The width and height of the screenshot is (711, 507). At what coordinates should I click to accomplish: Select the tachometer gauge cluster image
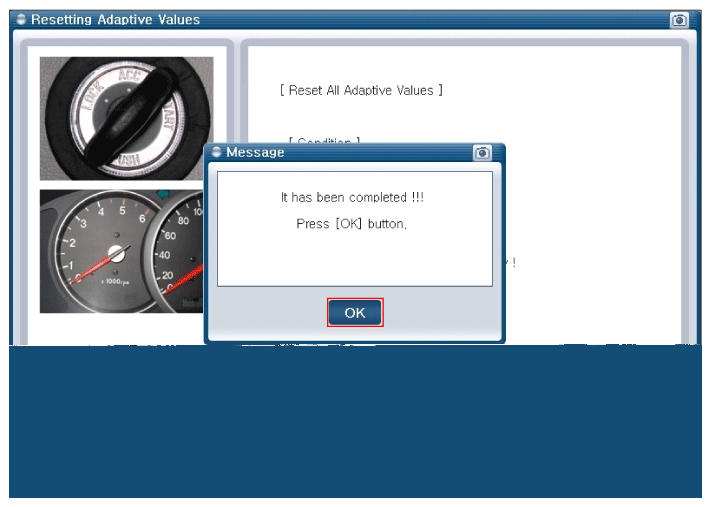(x=122, y=250)
